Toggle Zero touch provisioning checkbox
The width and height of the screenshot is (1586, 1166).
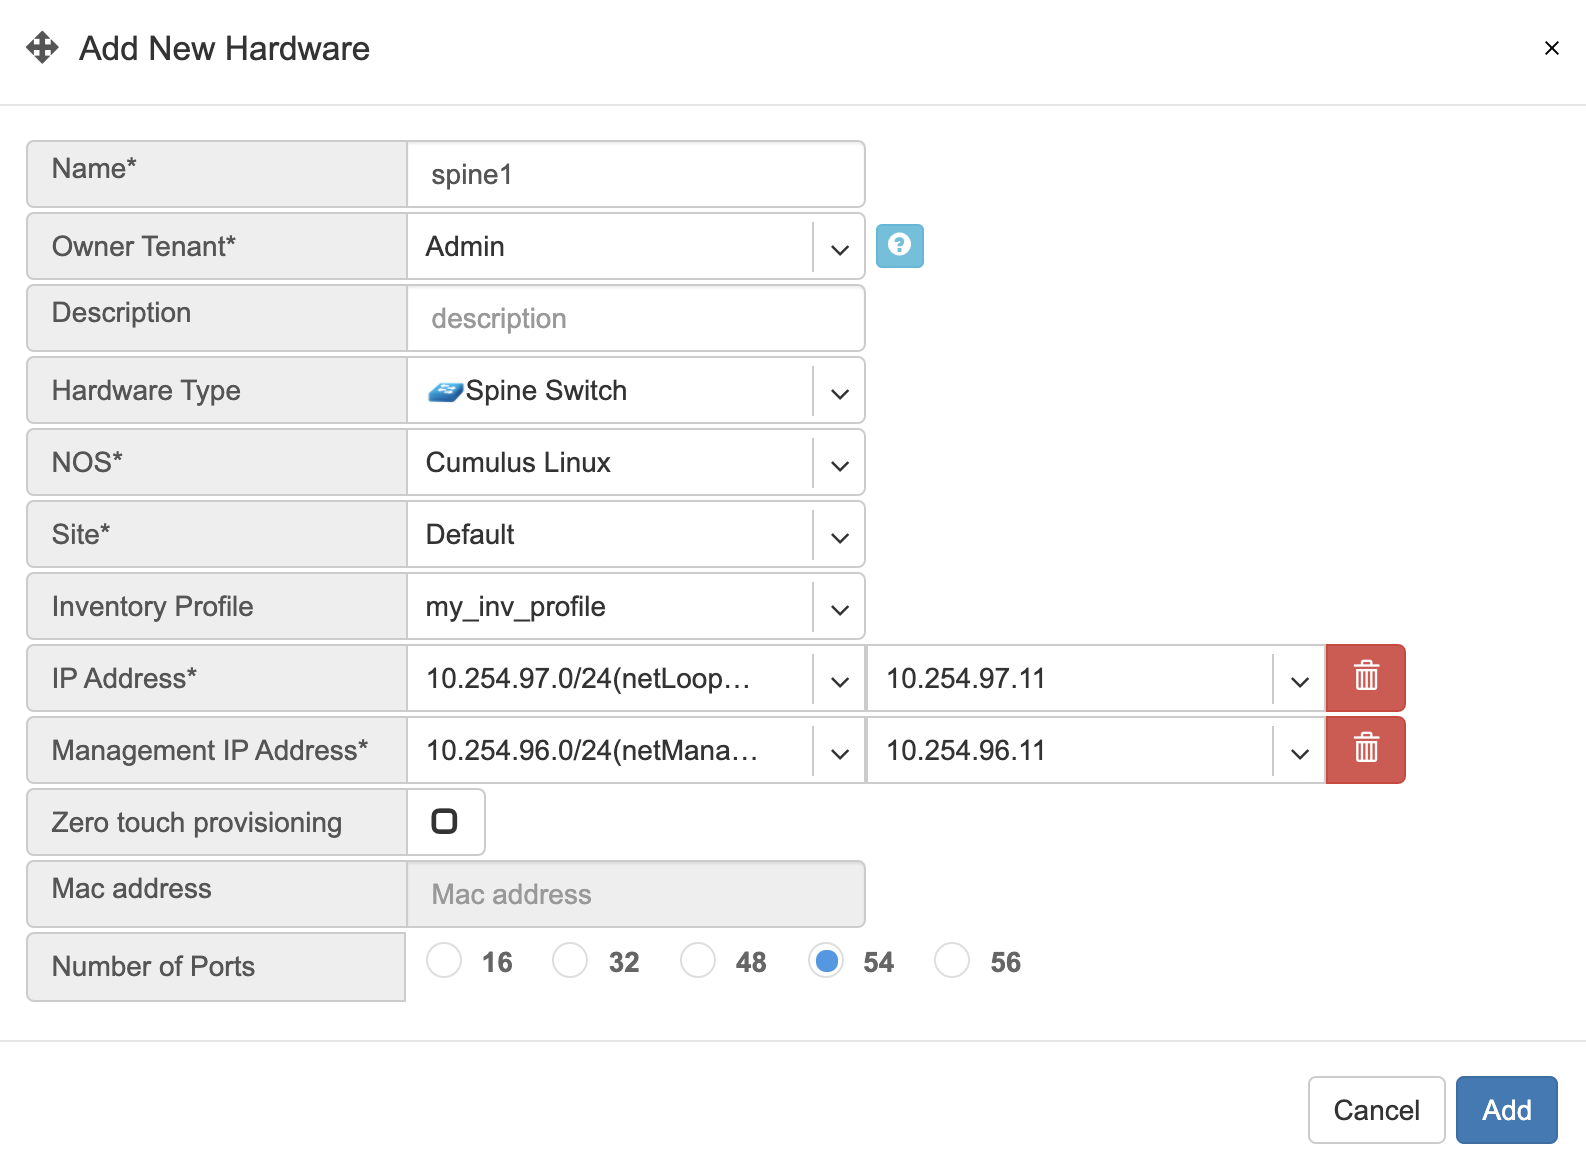(444, 822)
